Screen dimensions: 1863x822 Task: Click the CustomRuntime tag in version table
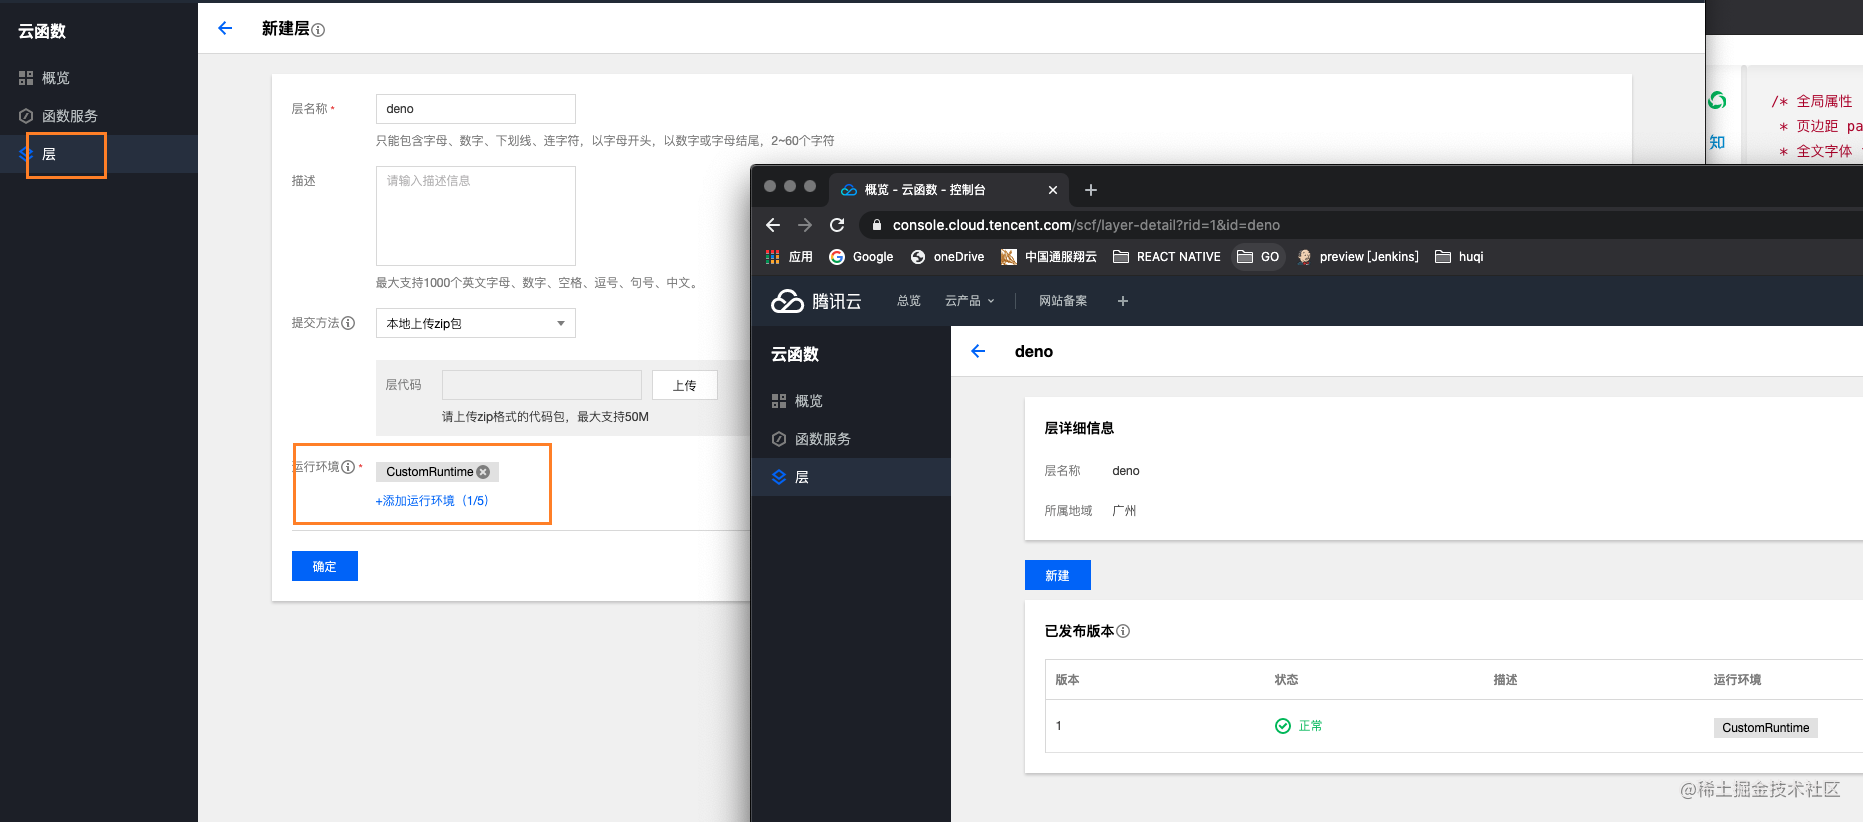pyautogui.click(x=1765, y=728)
